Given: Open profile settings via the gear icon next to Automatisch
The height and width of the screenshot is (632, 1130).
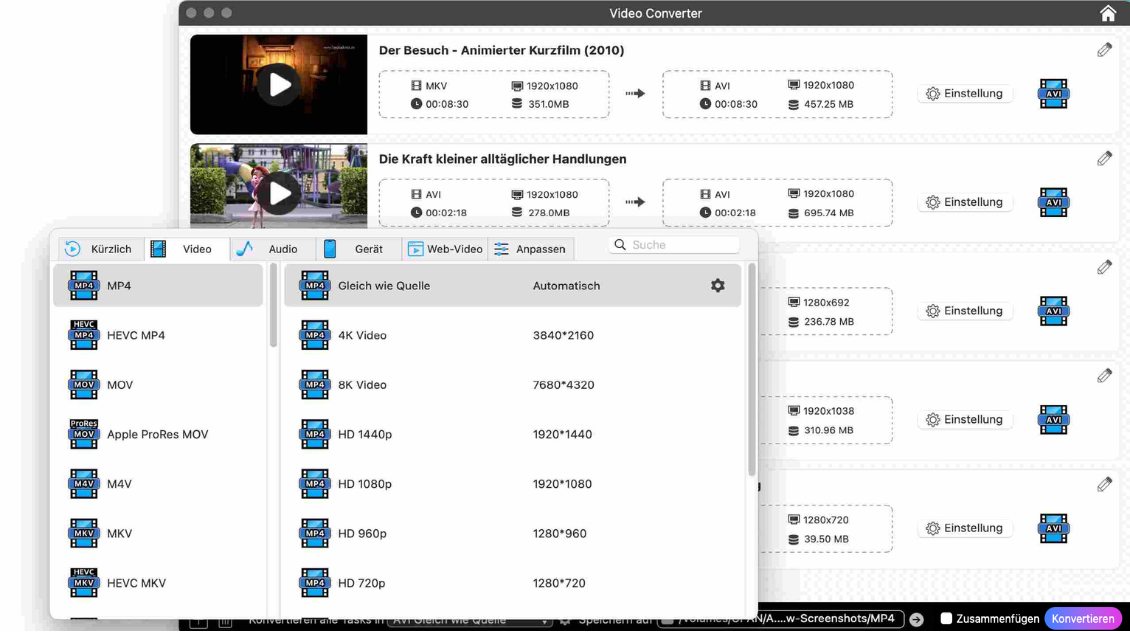Looking at the screenshot, I should click(x=717, y=285).
